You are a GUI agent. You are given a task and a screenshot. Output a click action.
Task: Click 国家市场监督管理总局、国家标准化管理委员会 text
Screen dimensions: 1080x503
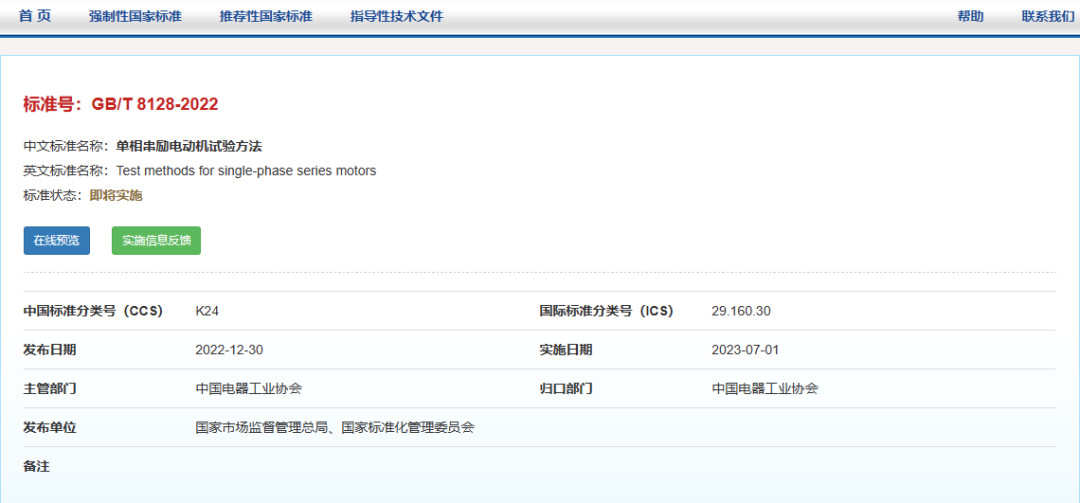click(335, 428)
